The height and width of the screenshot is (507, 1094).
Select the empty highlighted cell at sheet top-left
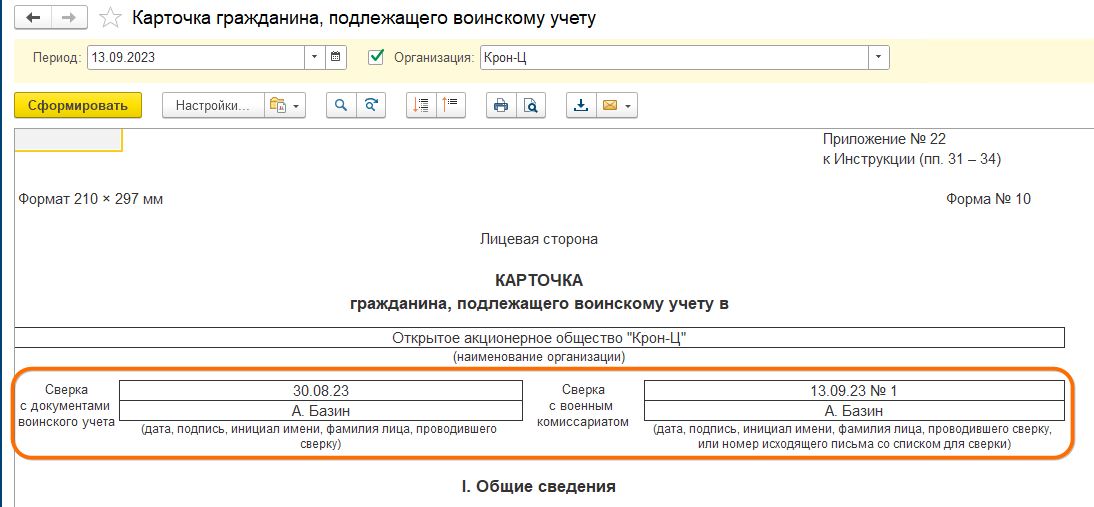pos(68,140)
